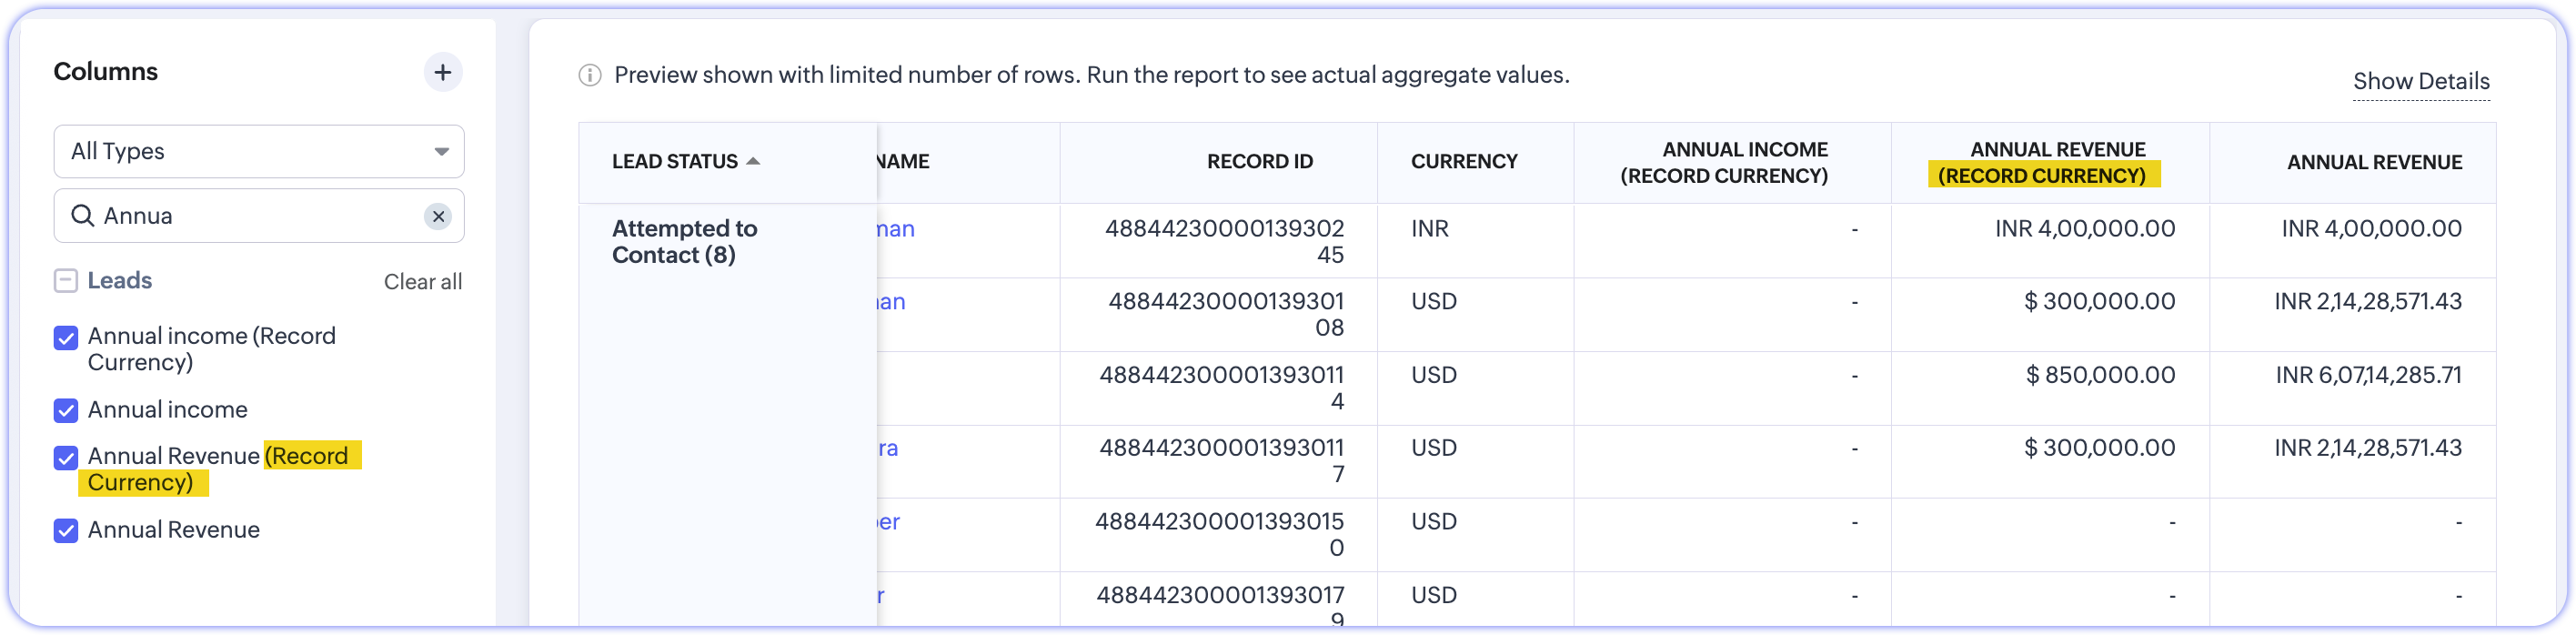This screenshot has width=2576, height=635.
Task: Collapse the Leads group toggle
Action: click(66, 281)
